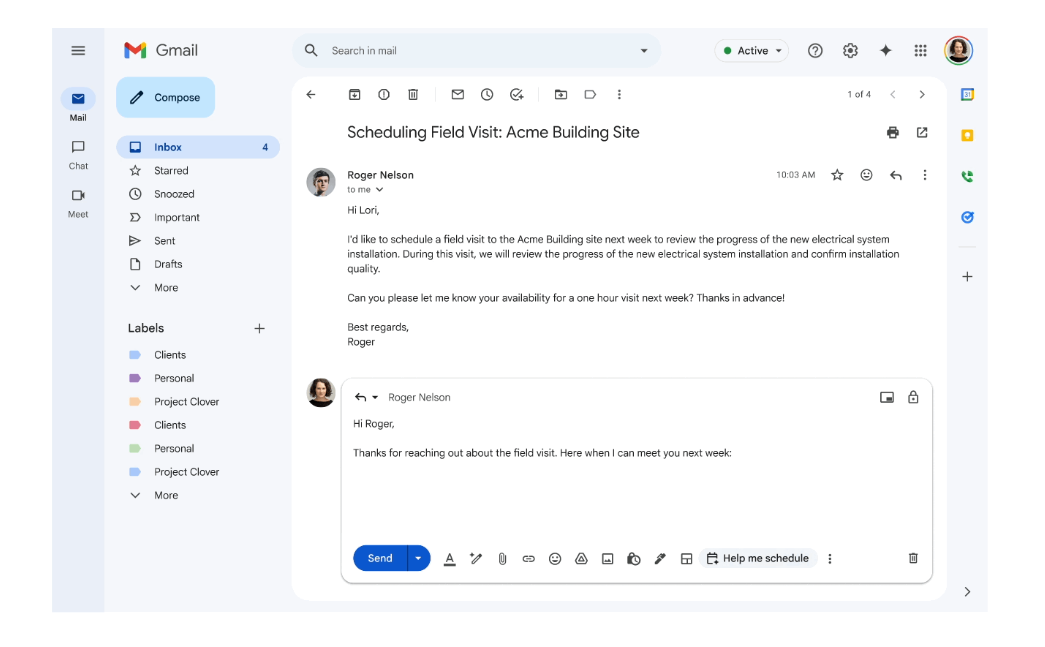Star the message from Roger Nelson
Viewport: 1045px width, 647px height.
tap(837, 175)
